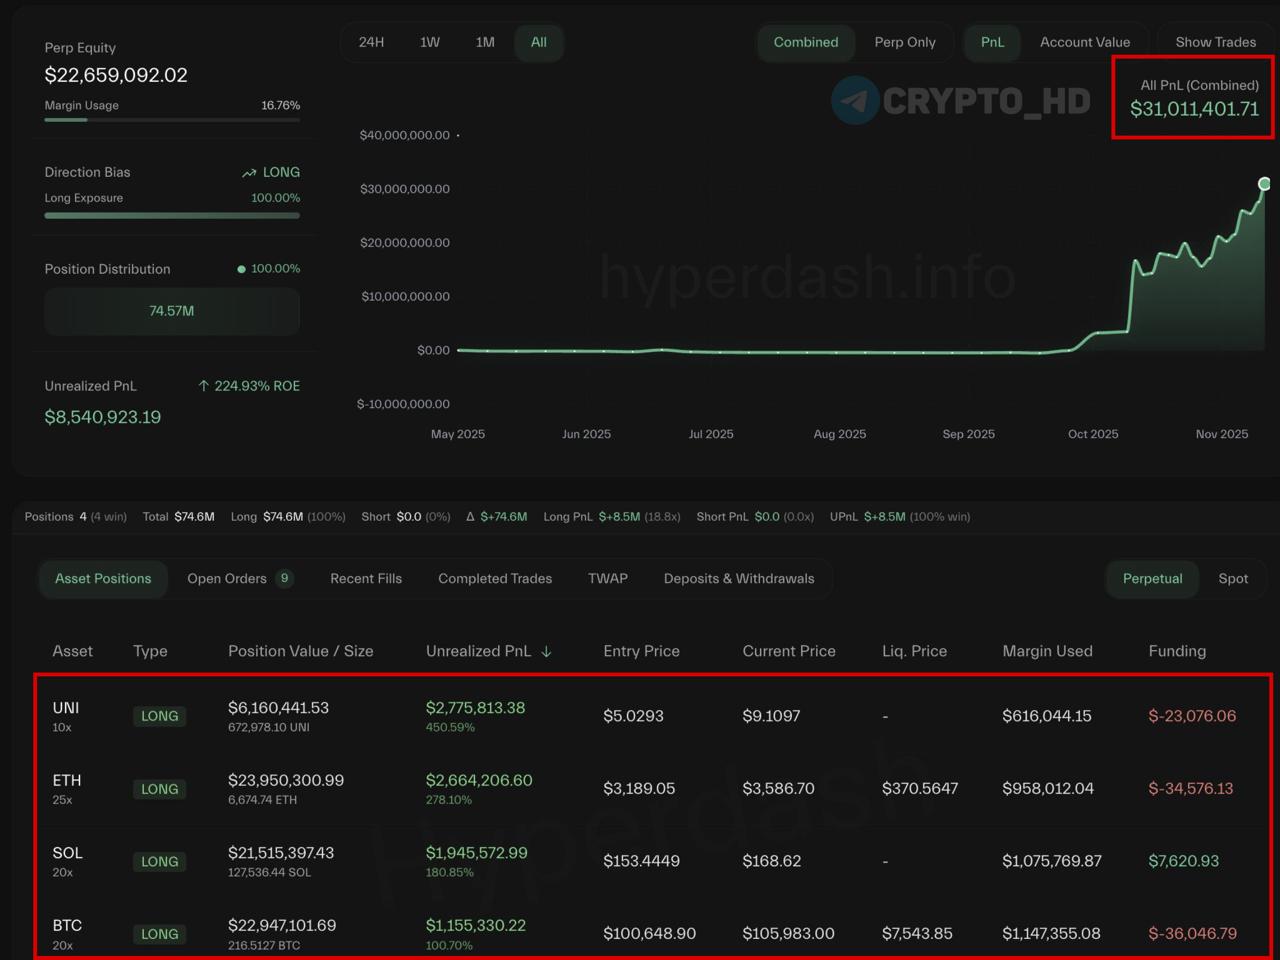The width and height of the screenshot is (1280, 960).
Task: Open the Deposits & Withdrawals tab
Action: (x=739, y=578)
